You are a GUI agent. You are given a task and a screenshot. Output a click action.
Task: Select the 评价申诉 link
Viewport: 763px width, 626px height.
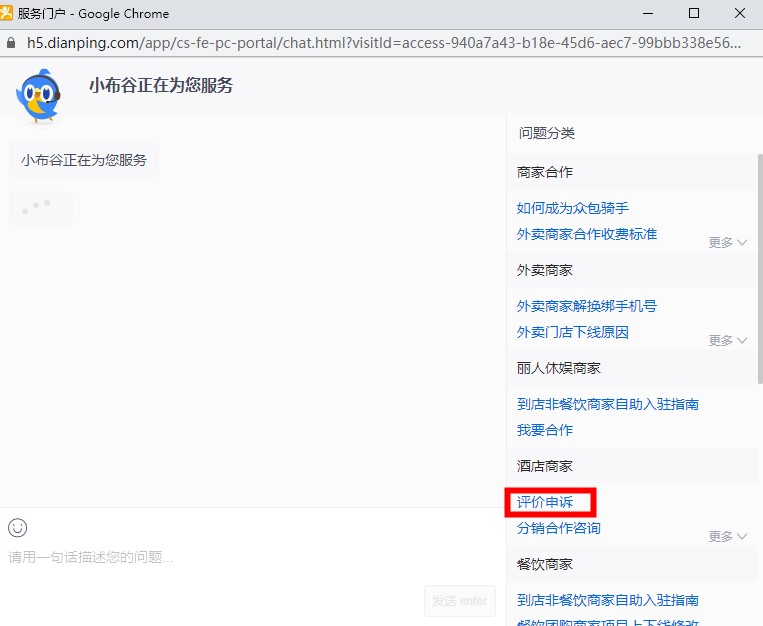pos(544,502)
